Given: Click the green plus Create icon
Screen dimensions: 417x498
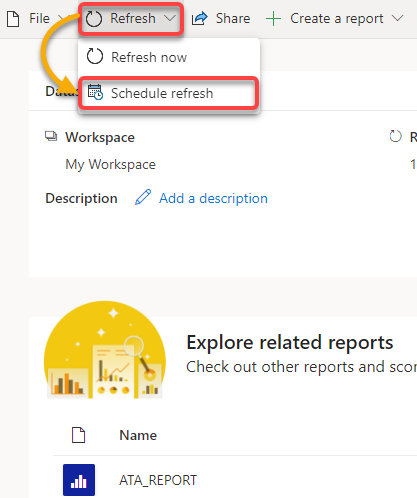Looking at the screenshot, I should tap(274, 19).
